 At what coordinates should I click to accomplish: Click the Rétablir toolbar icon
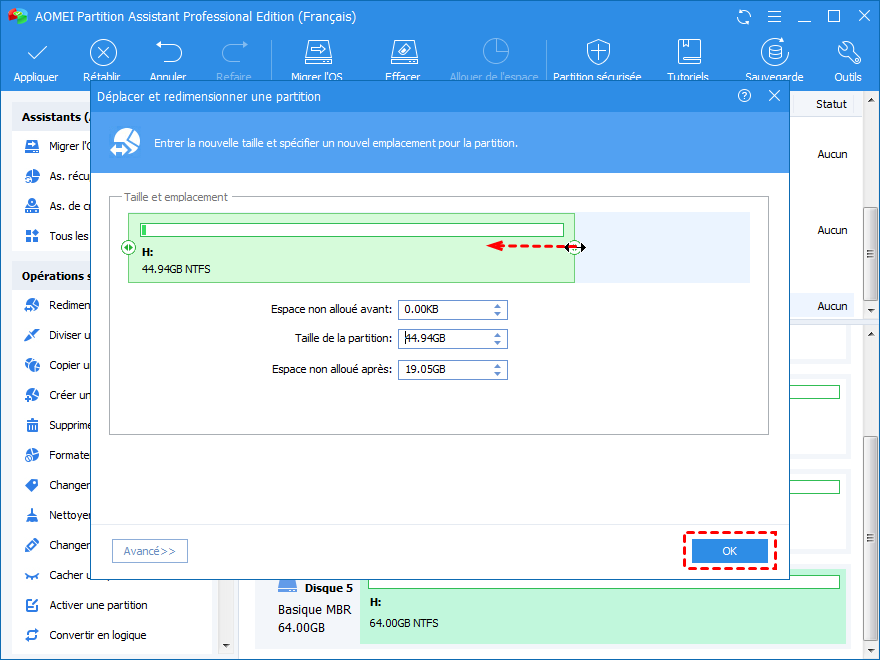click(103, 53)
